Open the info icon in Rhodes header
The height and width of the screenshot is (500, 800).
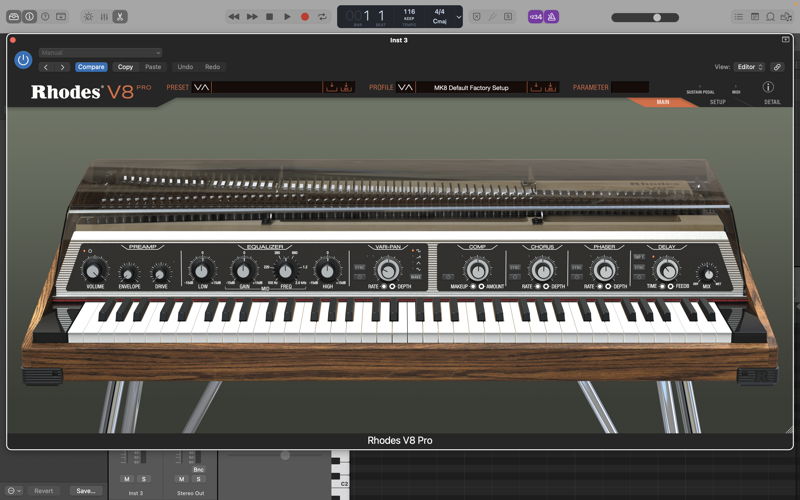pos(768,87)
